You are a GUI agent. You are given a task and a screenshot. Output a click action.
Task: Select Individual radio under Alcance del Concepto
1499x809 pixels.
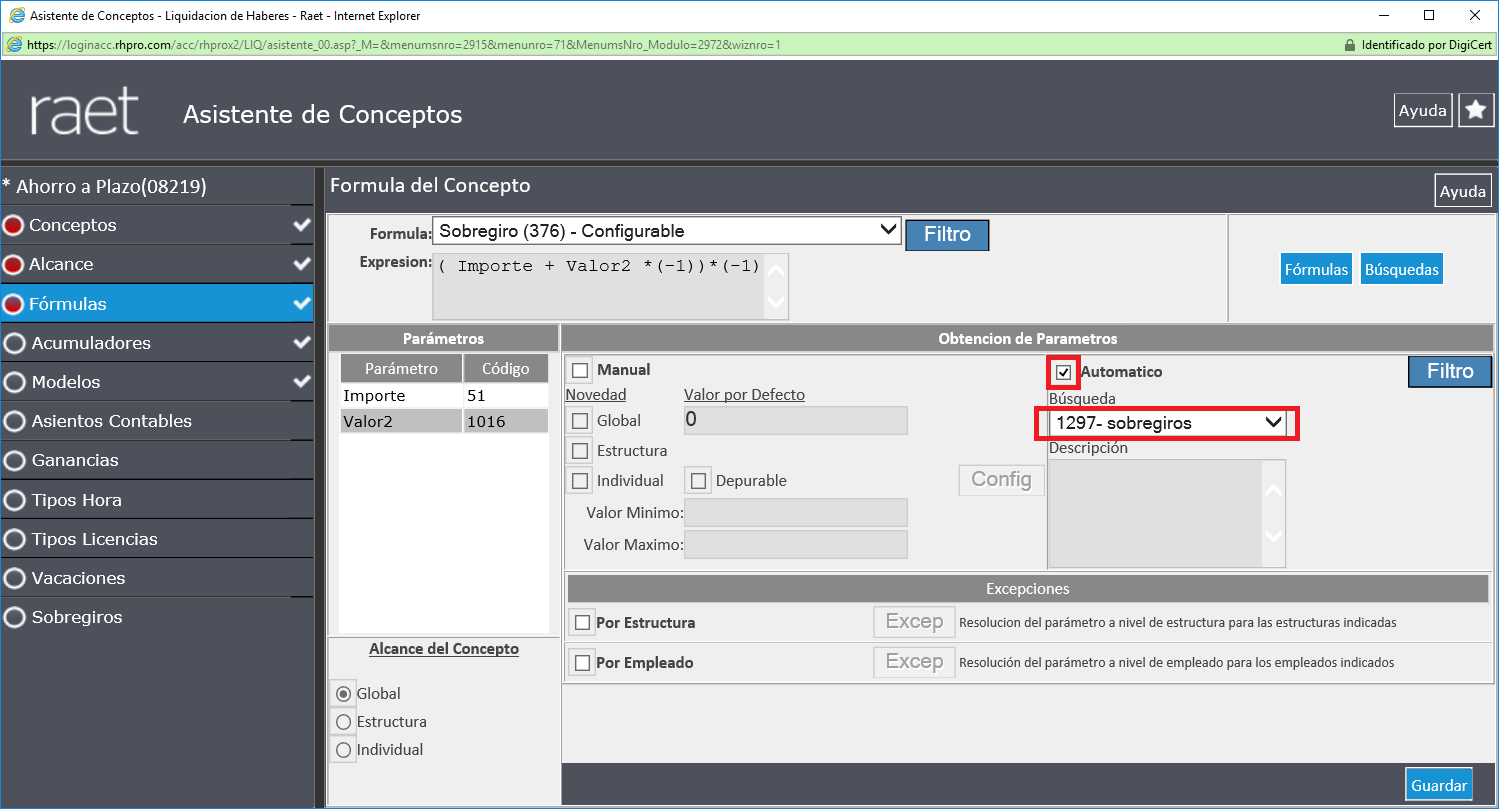[343, 750]
